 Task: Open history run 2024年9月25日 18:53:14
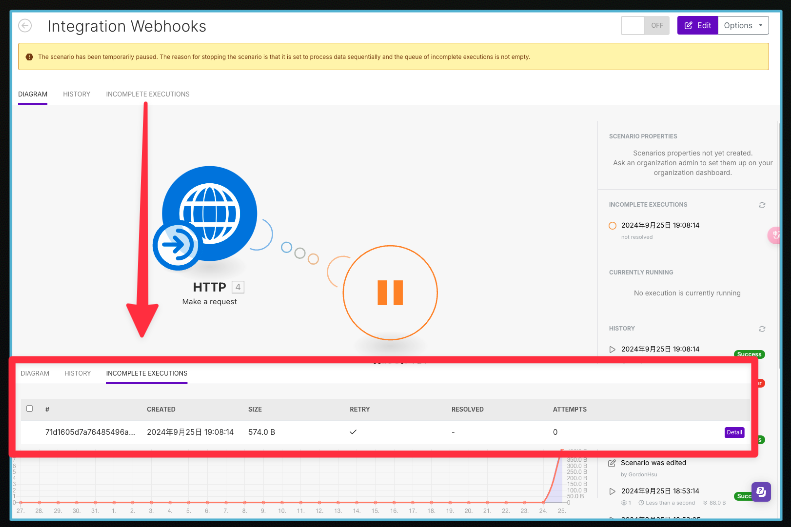tap(660, 491)
